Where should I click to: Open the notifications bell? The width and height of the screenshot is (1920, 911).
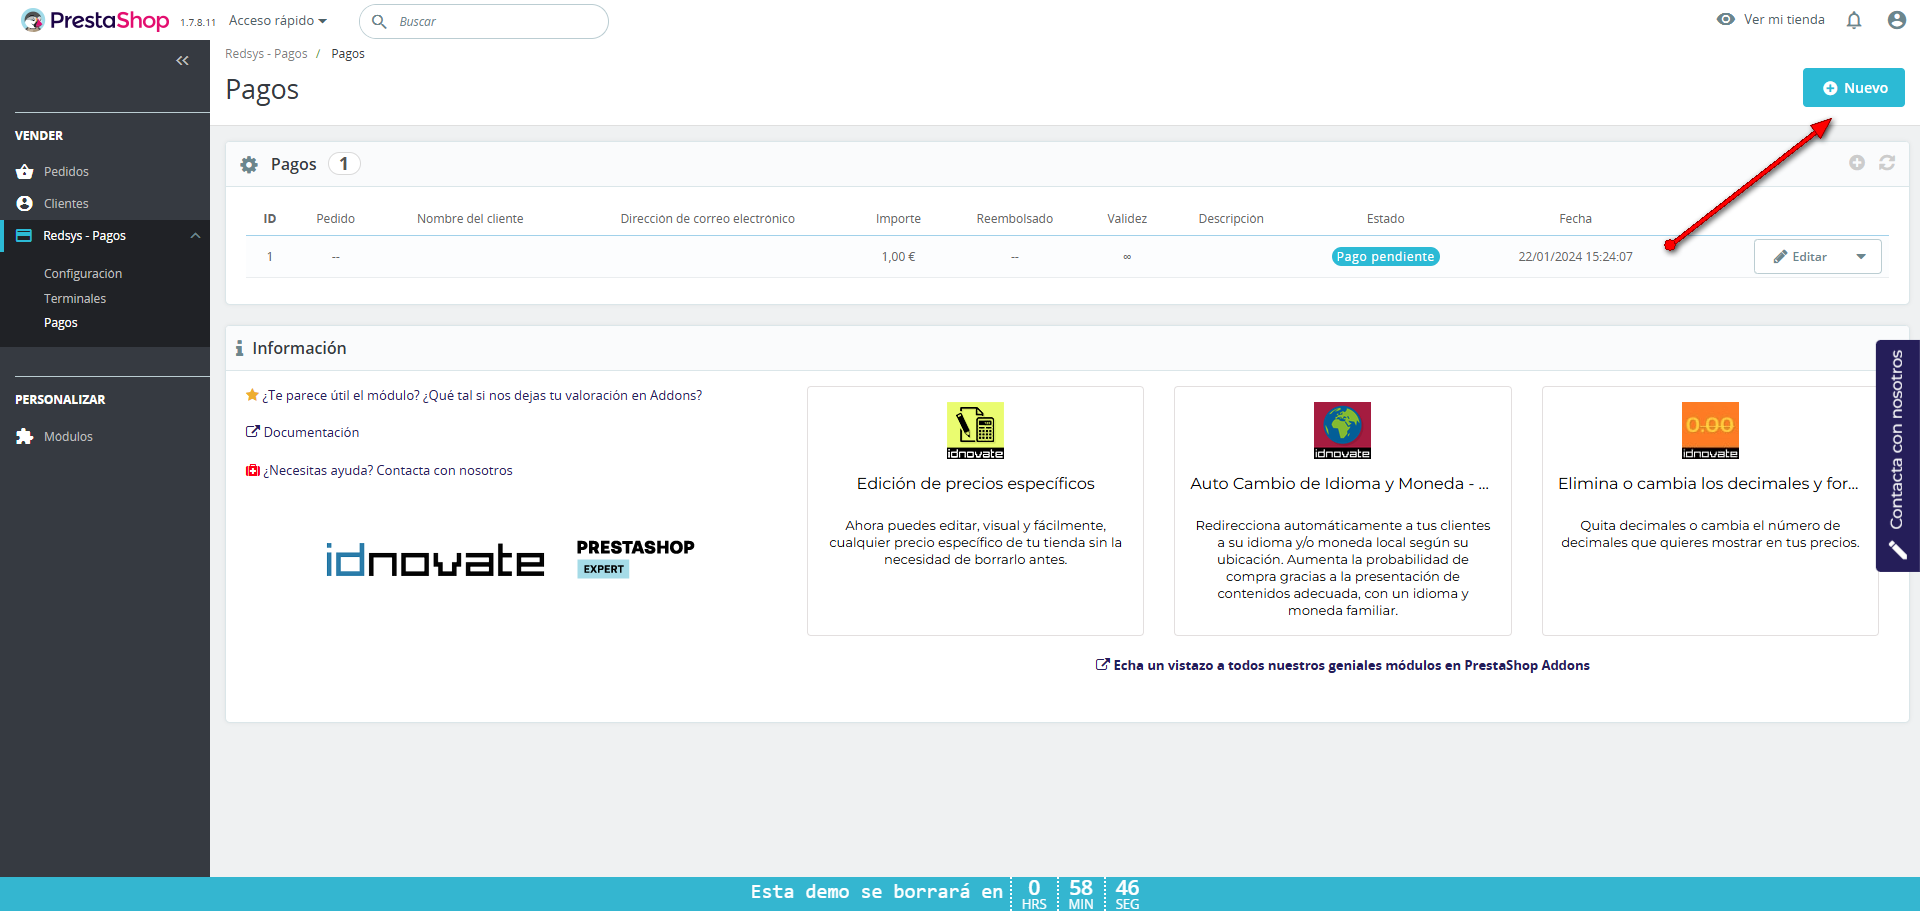click(x=1854, y=20)
